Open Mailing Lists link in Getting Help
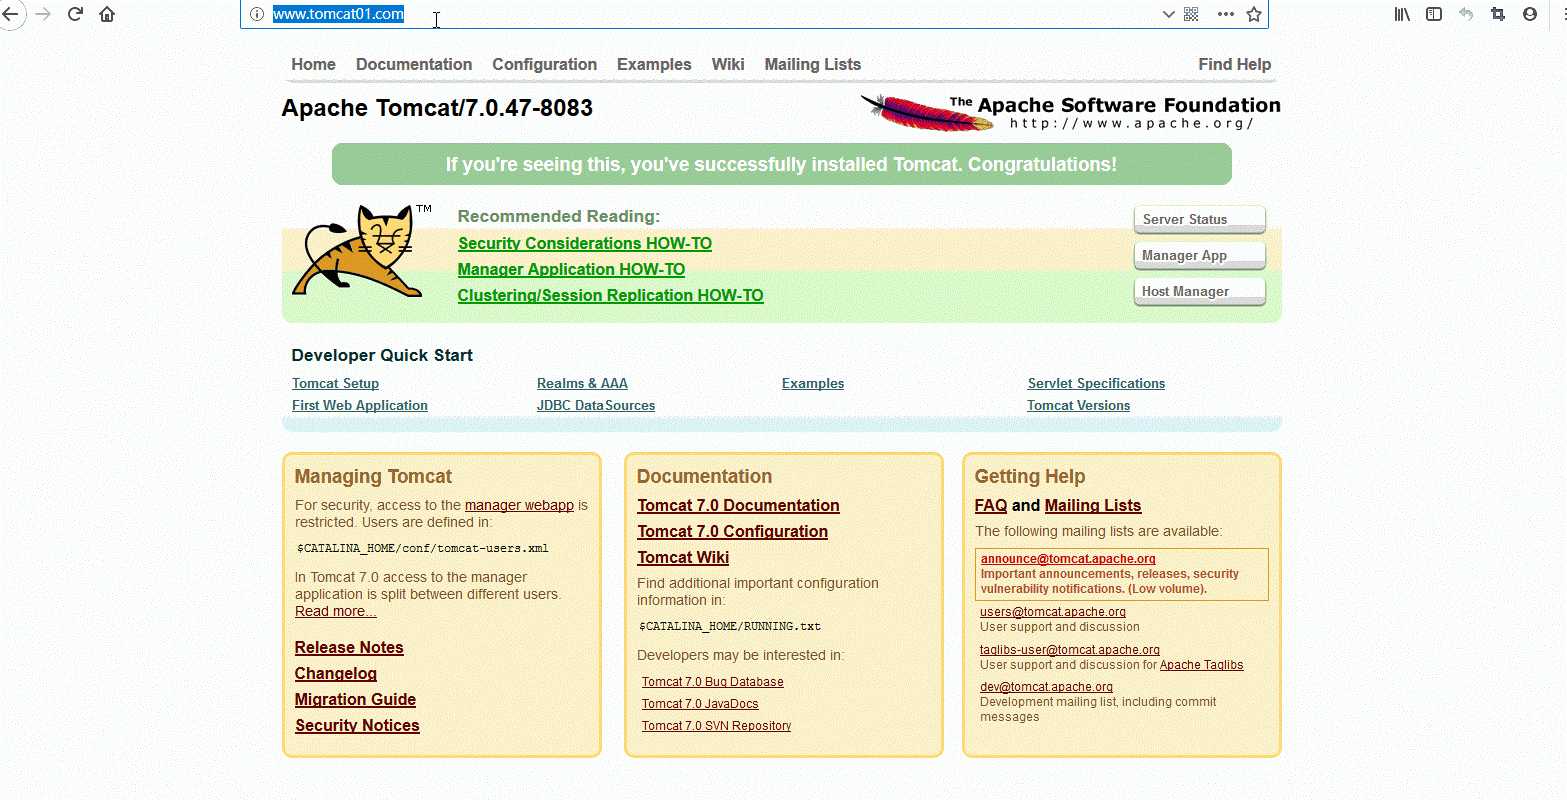Screen dimensions: 1567x800 point(1093,505)
